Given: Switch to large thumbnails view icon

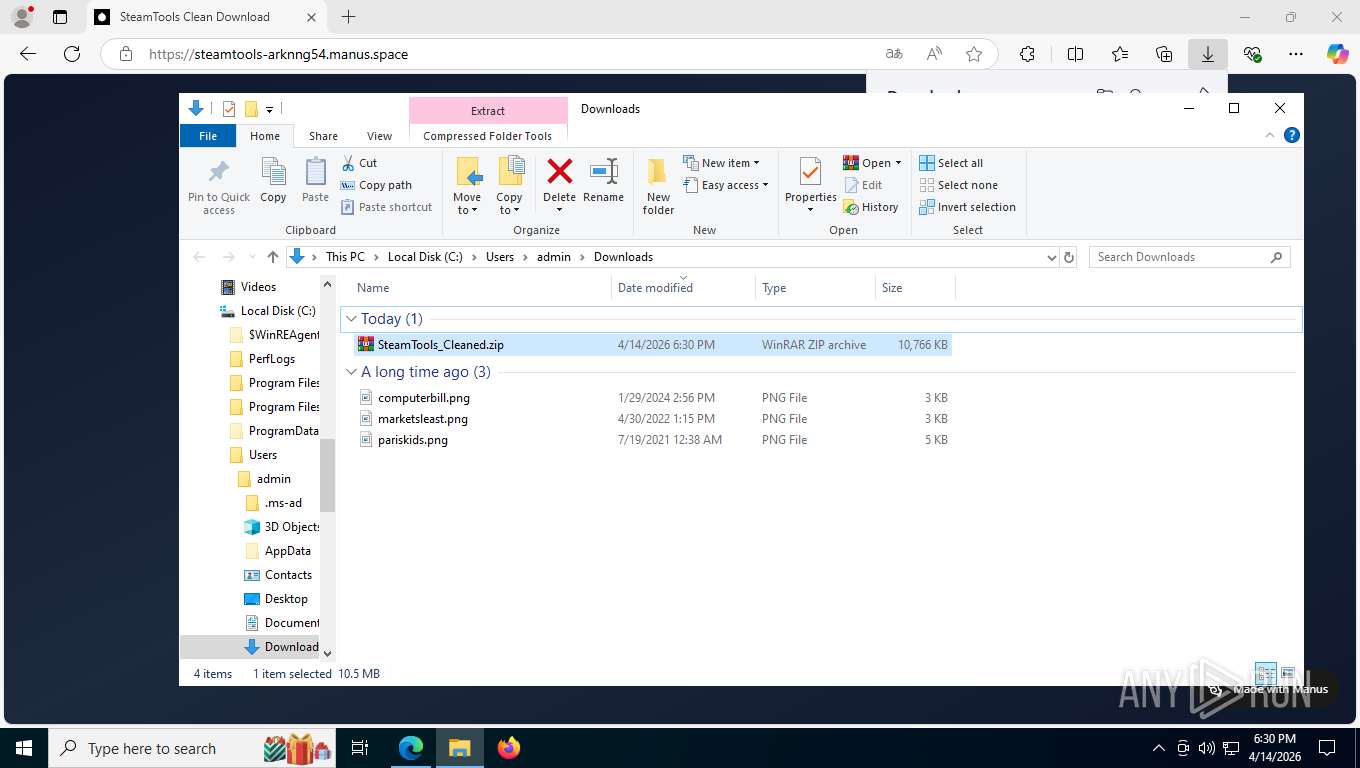Looking at the screenshot, I should pos(1288,673).
